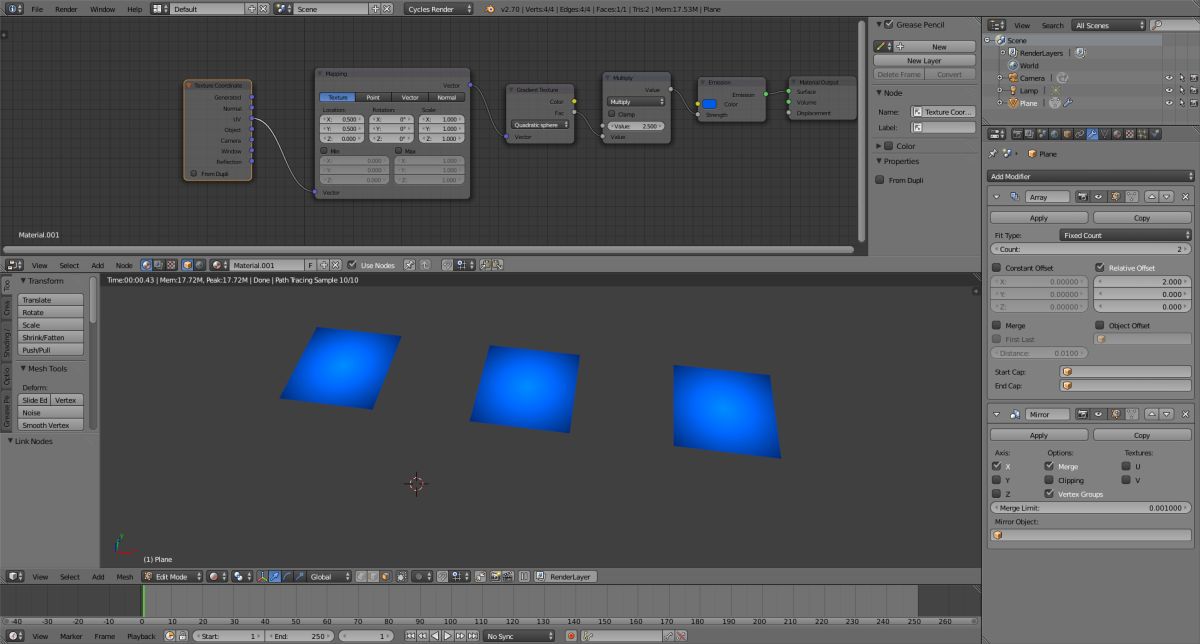Click the Smooth Vertex button
Screen dimensions: 1200x644
[x=51, y=425]
